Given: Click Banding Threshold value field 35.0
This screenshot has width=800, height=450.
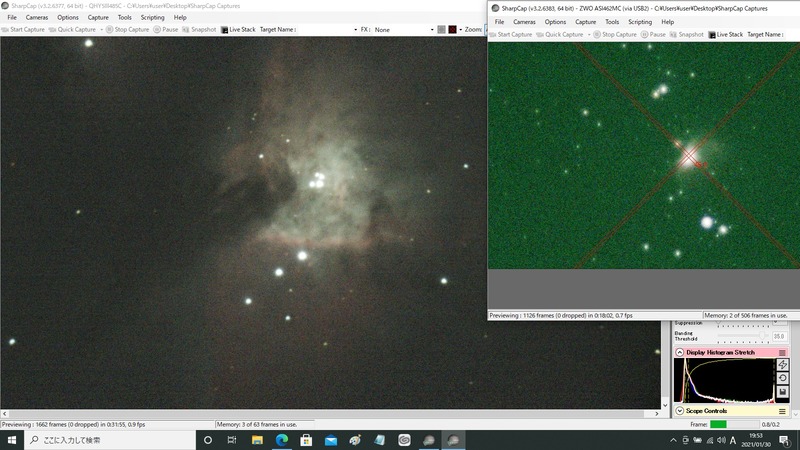Looking at the screenshot, I should [x=779, y=336].
